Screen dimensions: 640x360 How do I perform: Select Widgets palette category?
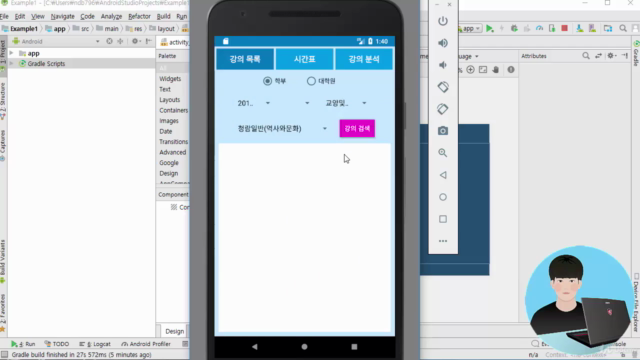coord(170,79)
